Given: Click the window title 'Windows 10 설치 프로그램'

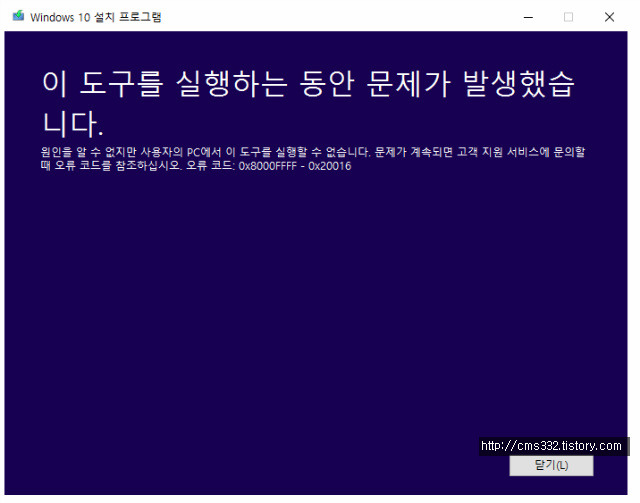Looking at the screenshot, I should tap(96, 17).
